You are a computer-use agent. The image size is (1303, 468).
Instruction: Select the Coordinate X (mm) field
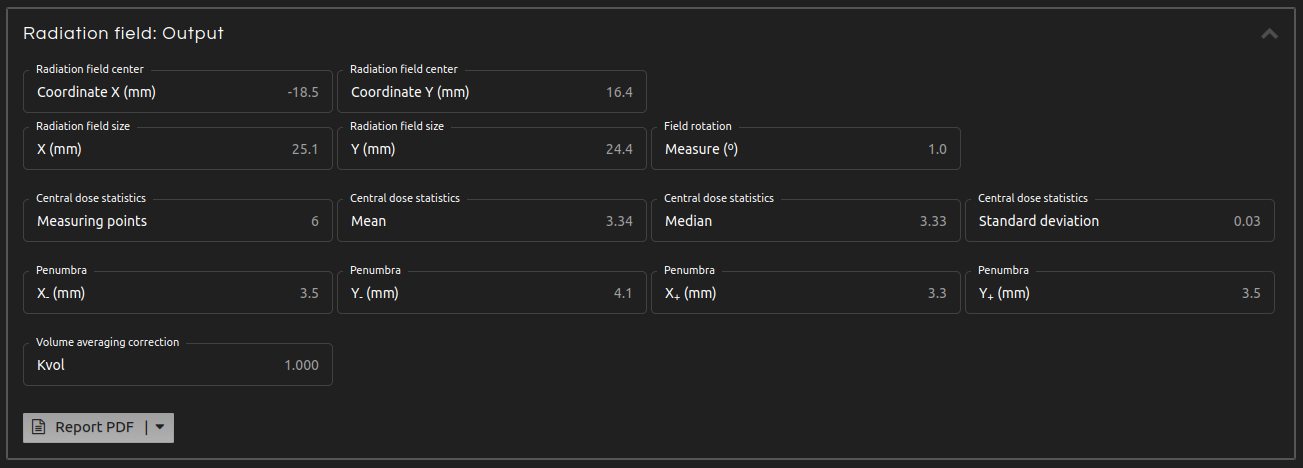click(x=178, y=91)
